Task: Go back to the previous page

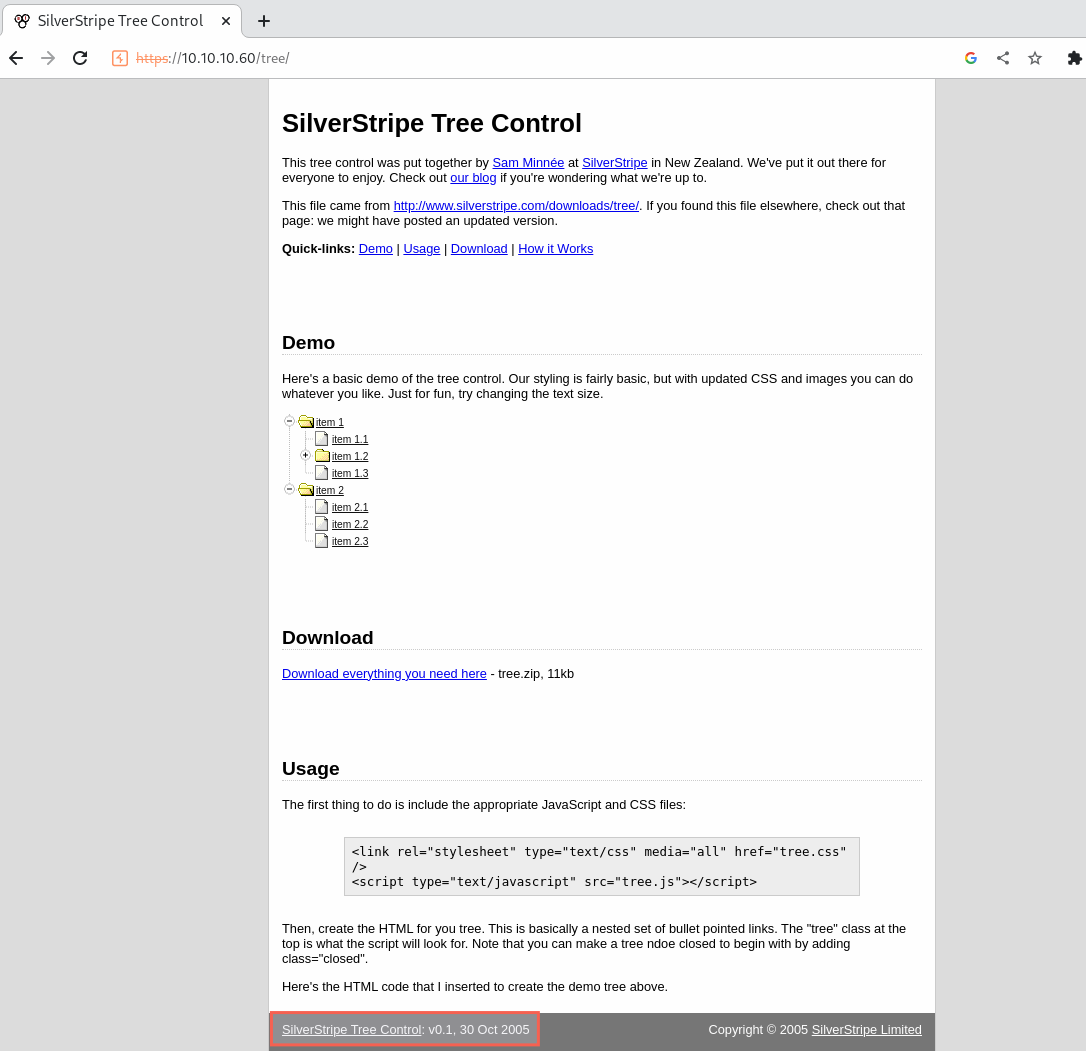Action: point(16,58)
